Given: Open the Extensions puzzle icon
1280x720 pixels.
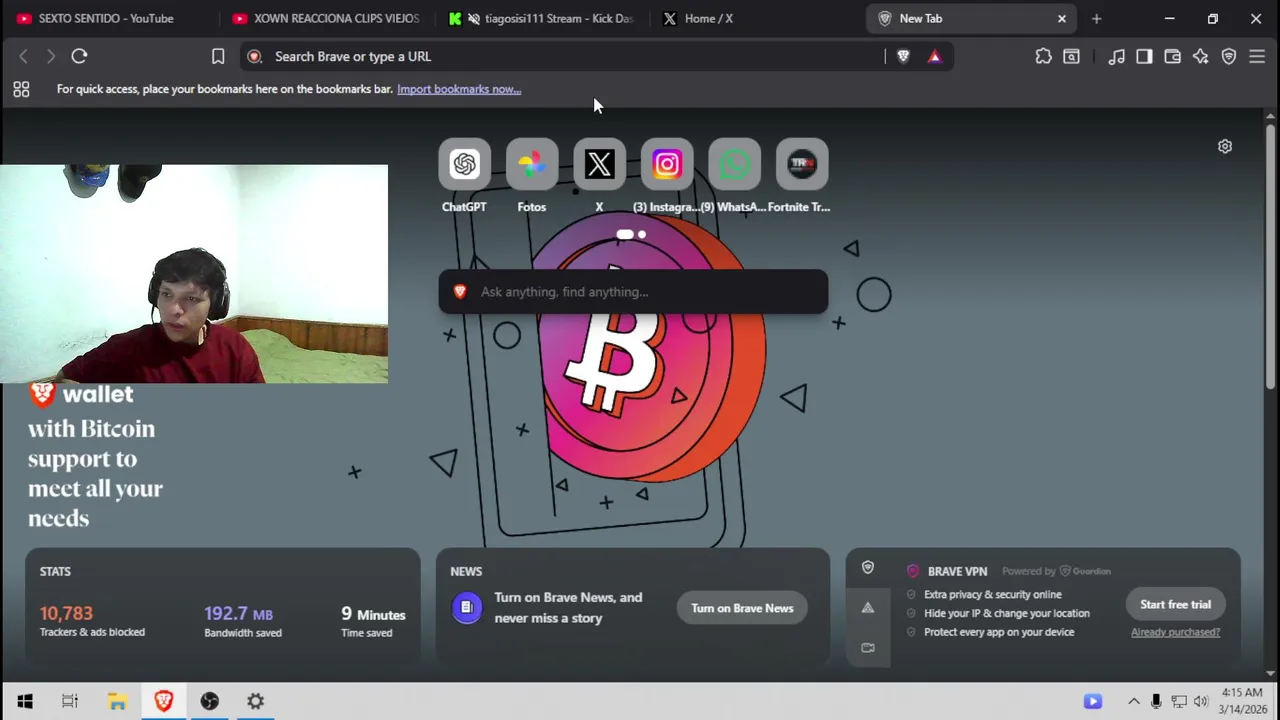Looking at the screenshot, I should [x=1043, y=56].
